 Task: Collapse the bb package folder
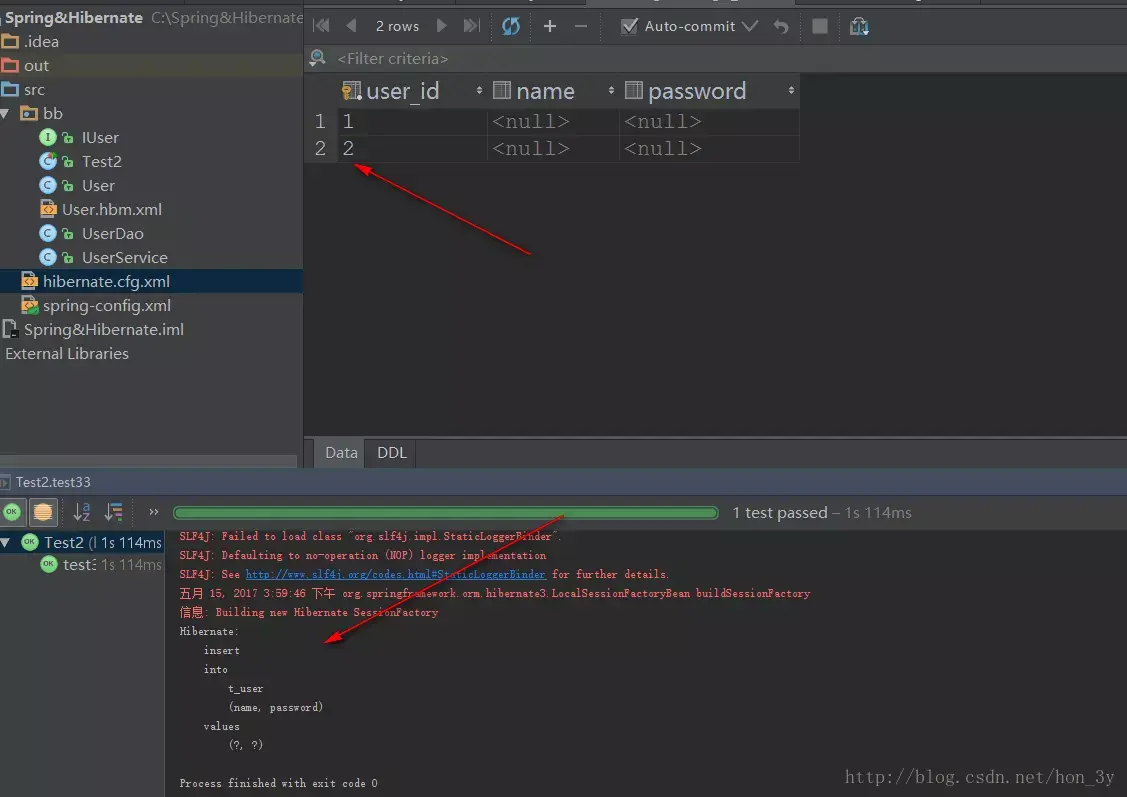pos(5,114)
